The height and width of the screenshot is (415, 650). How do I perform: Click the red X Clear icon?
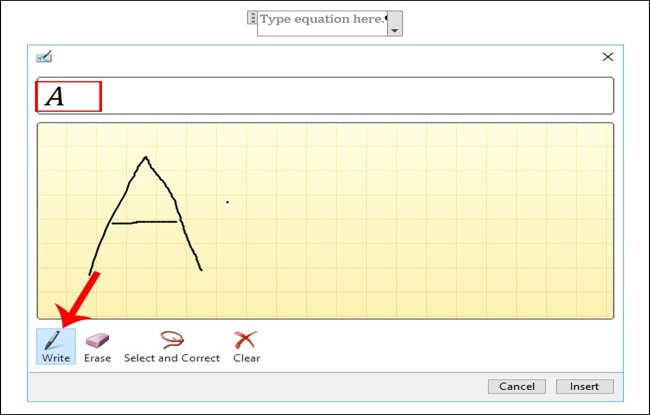click(x=246, y=340)
